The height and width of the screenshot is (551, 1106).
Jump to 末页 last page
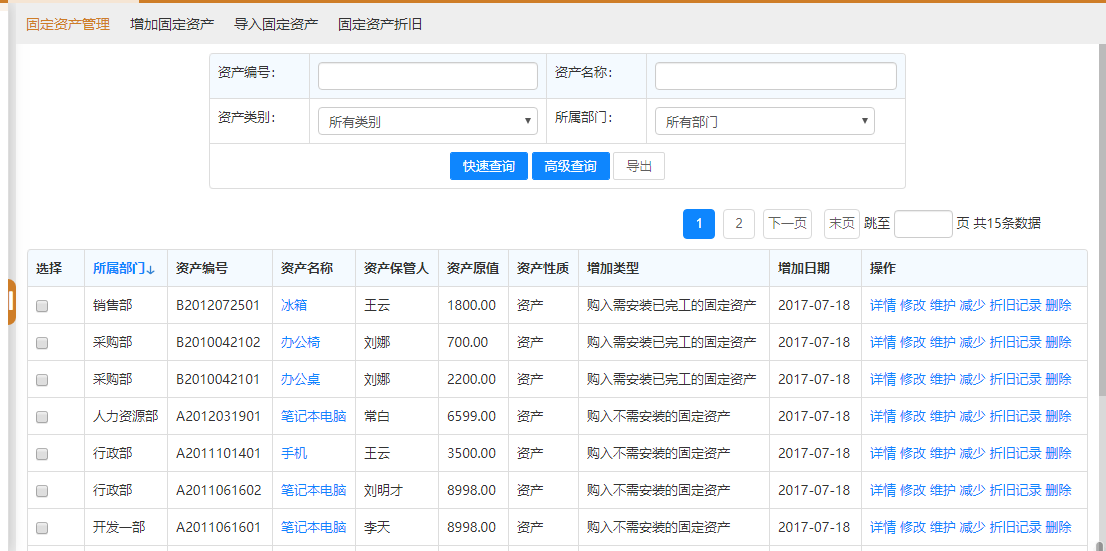(x=841, y=224)
